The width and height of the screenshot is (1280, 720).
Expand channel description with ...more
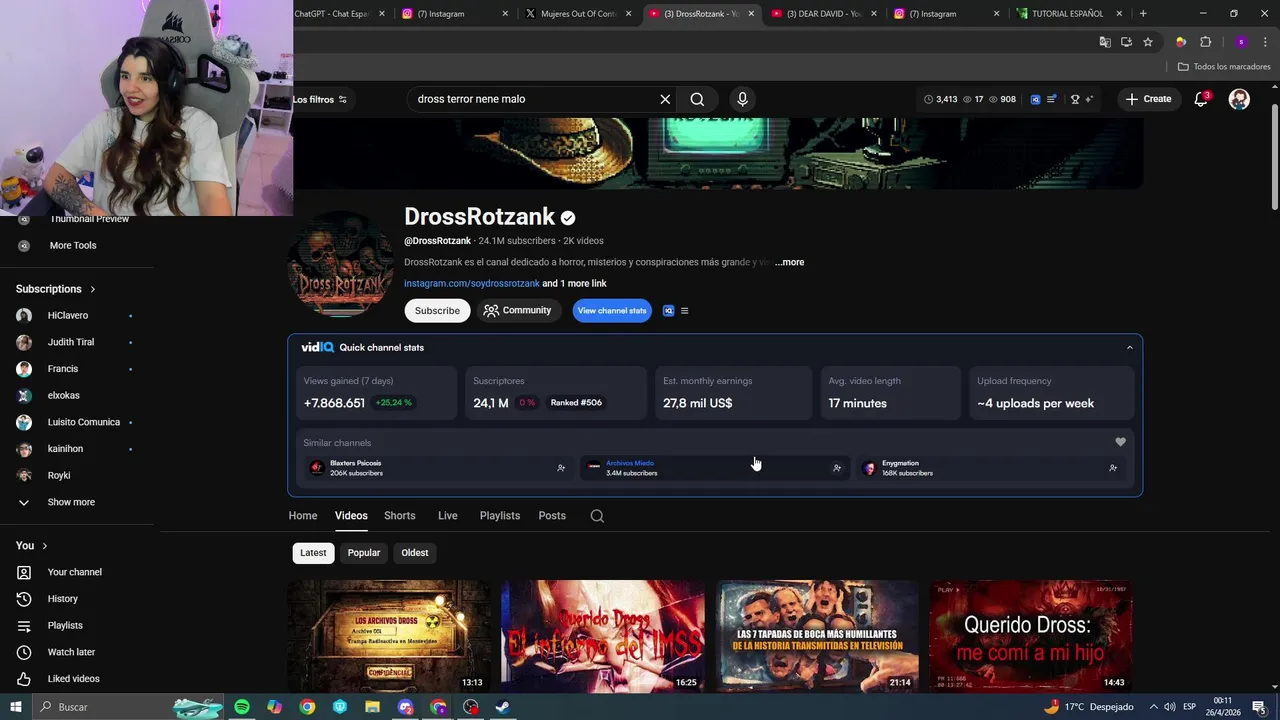789,262
